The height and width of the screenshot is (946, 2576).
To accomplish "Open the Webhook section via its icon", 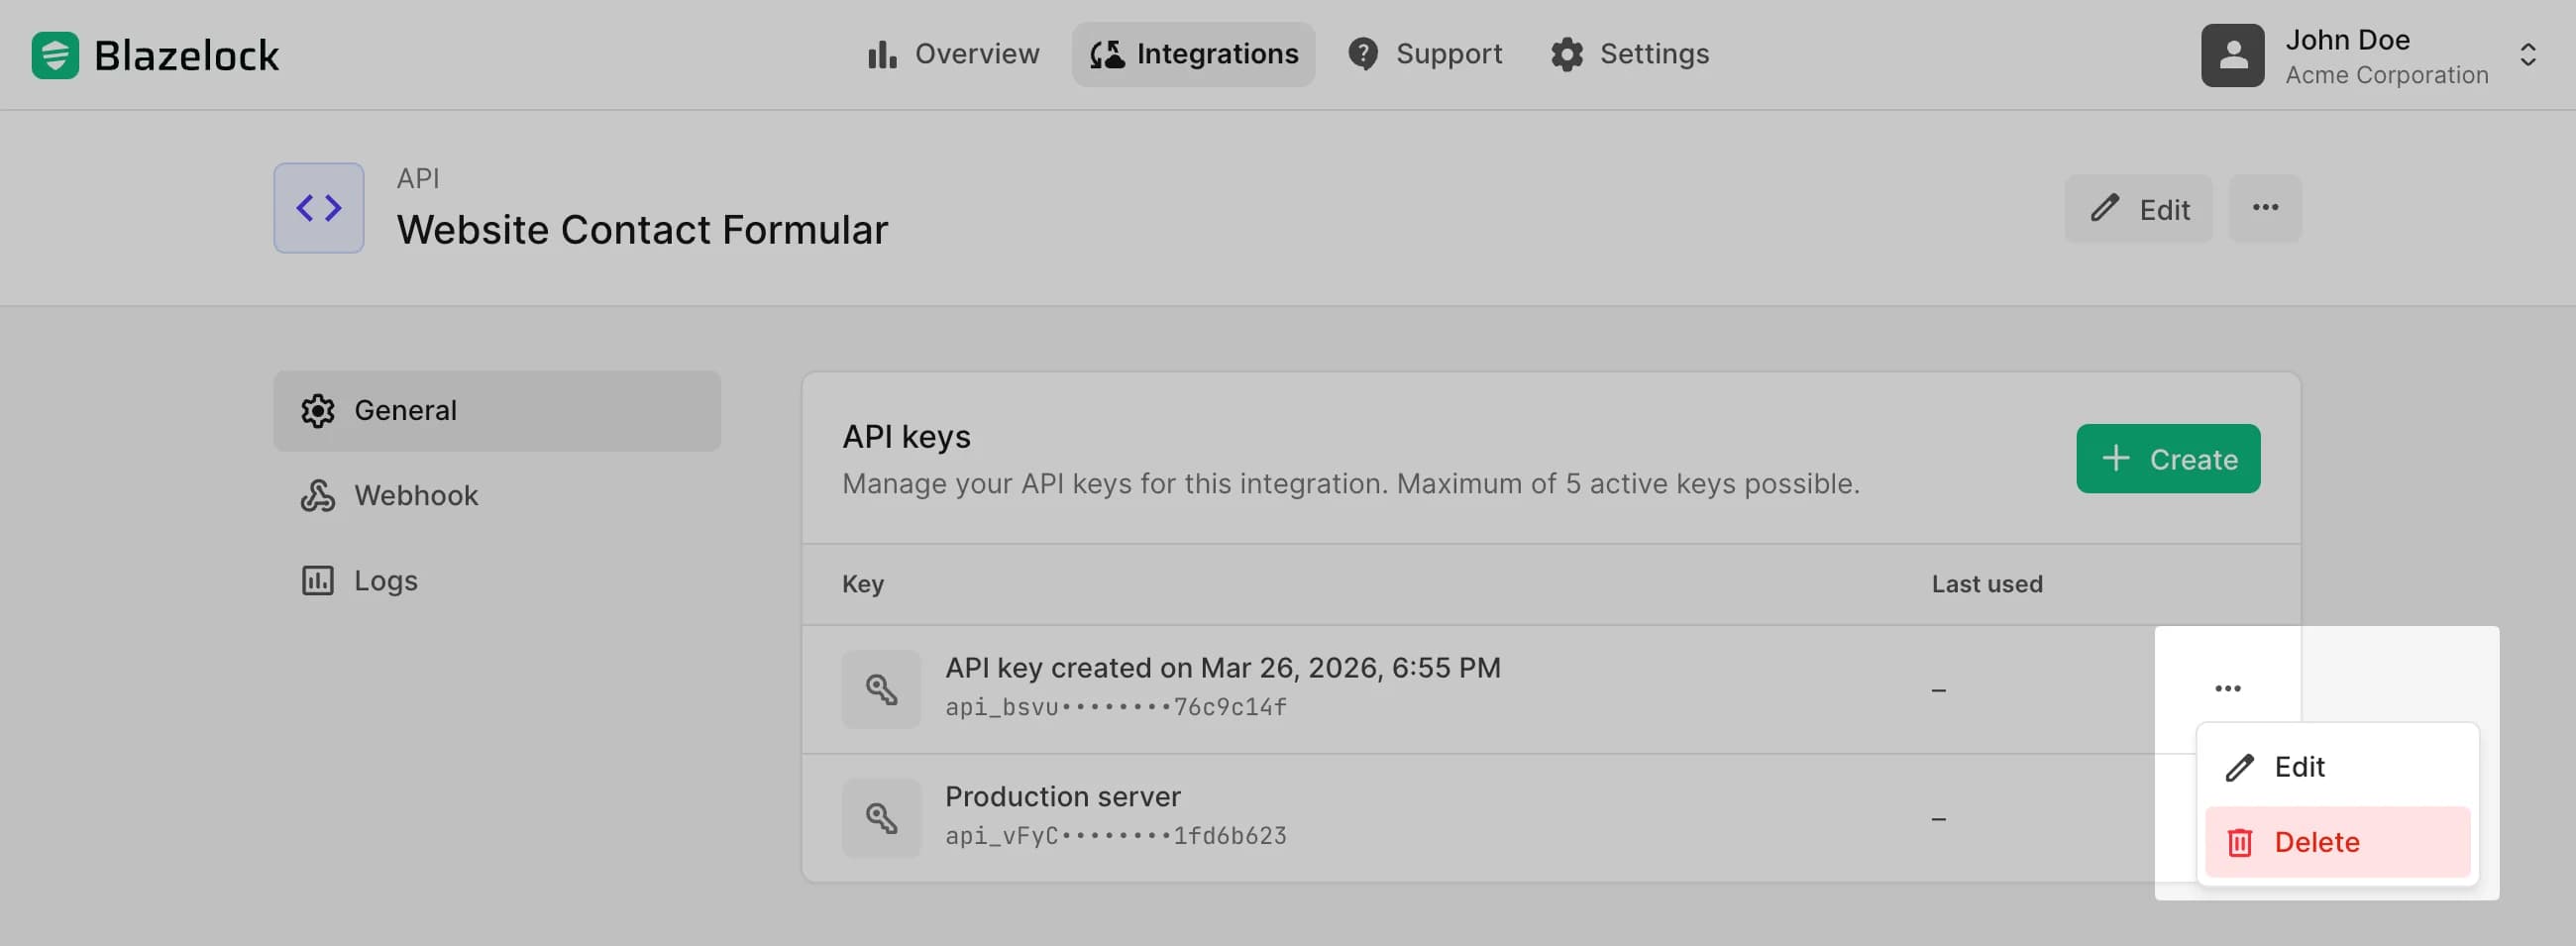I will [317, 495].
